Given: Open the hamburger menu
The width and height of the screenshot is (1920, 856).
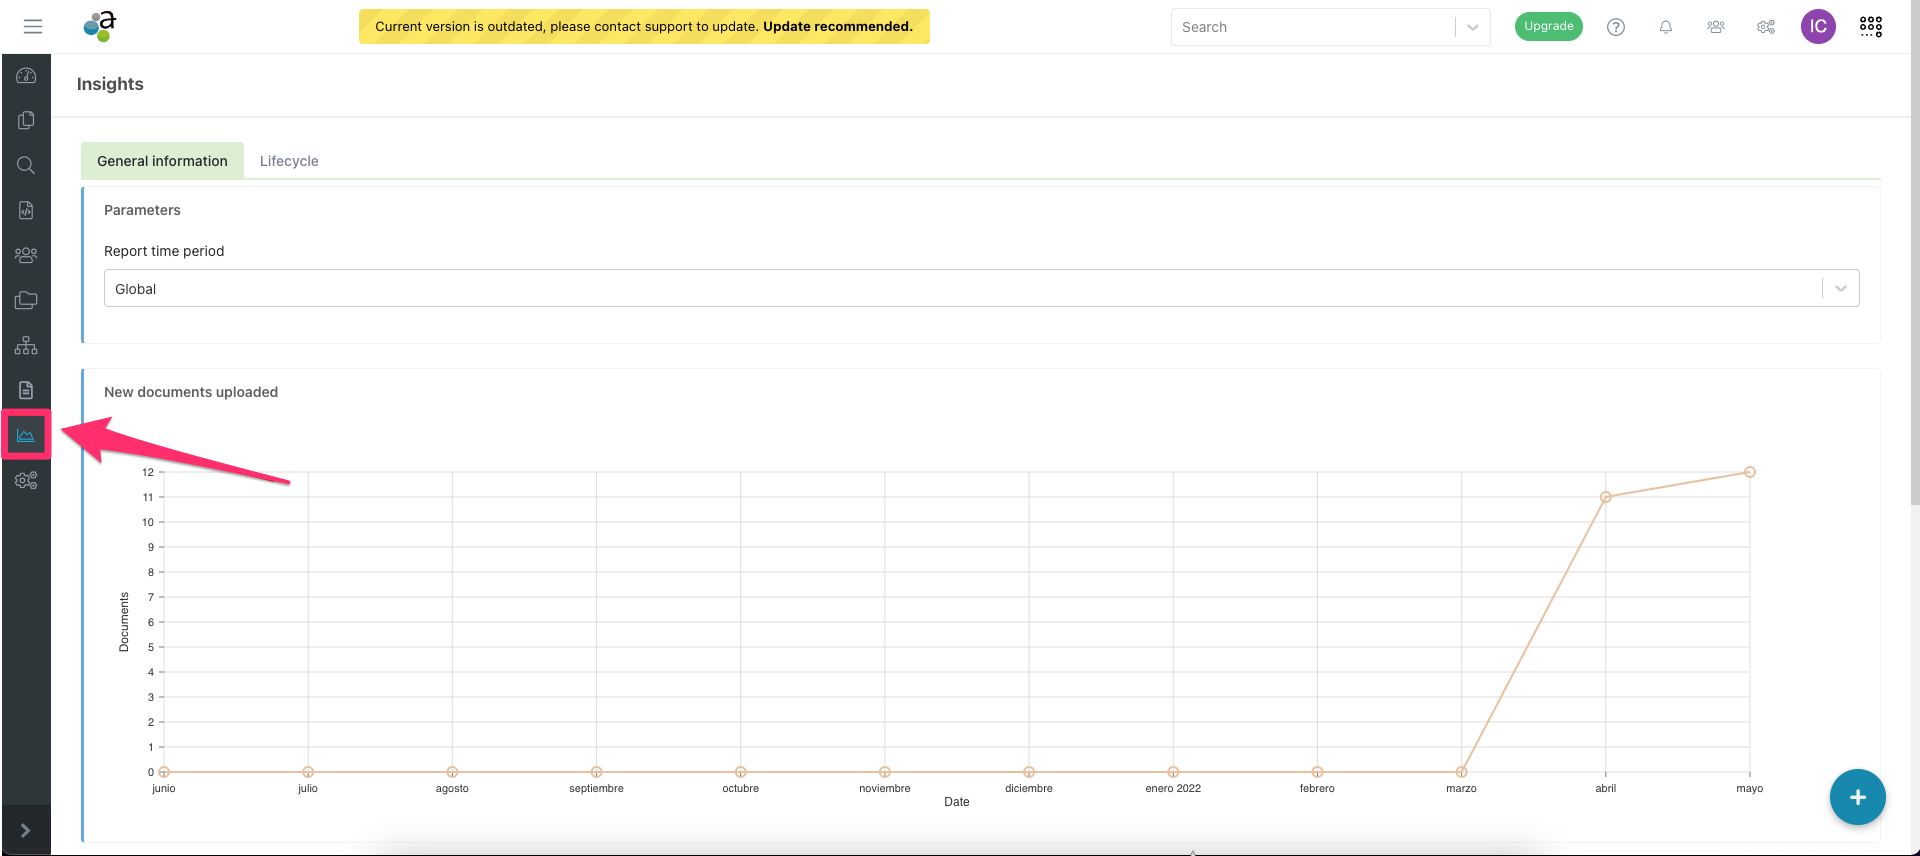Looking at the screenshot, I should coord(33,27).
